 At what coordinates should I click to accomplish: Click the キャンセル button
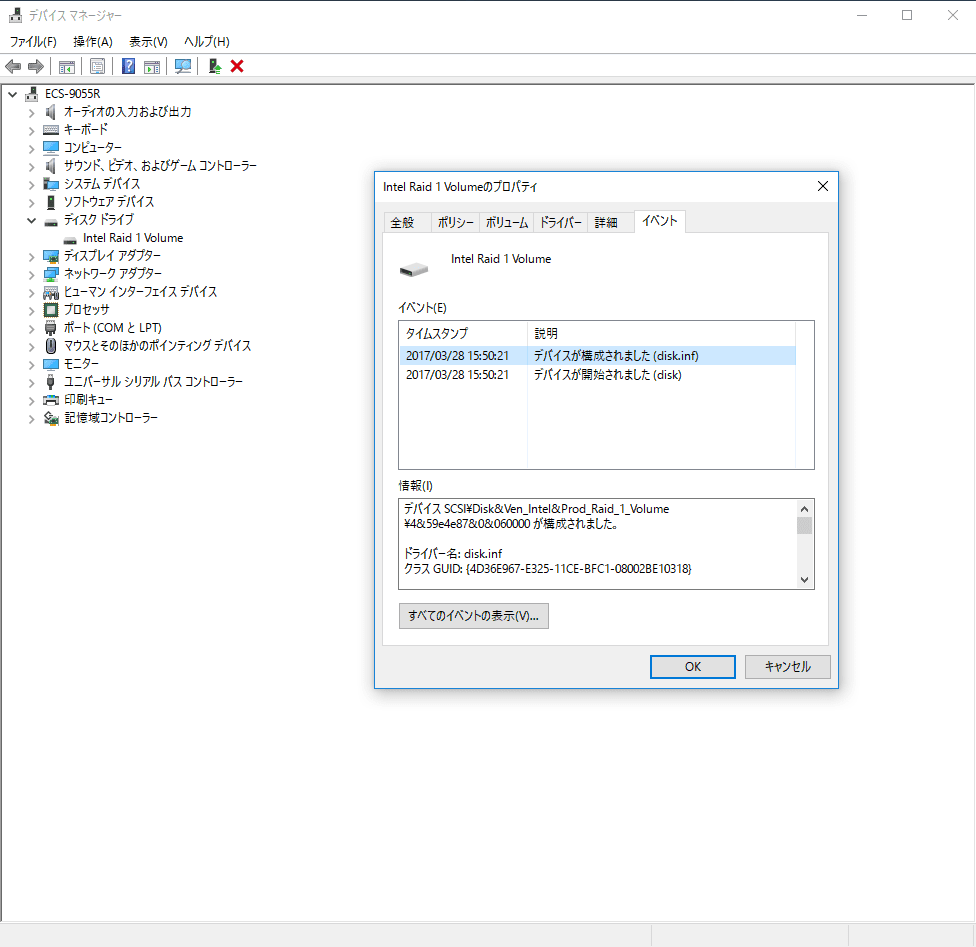(x=787, y=667)
